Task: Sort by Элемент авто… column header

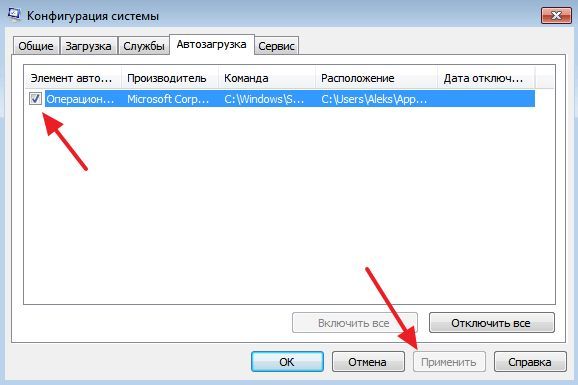Action: click(x=72, y=78)
